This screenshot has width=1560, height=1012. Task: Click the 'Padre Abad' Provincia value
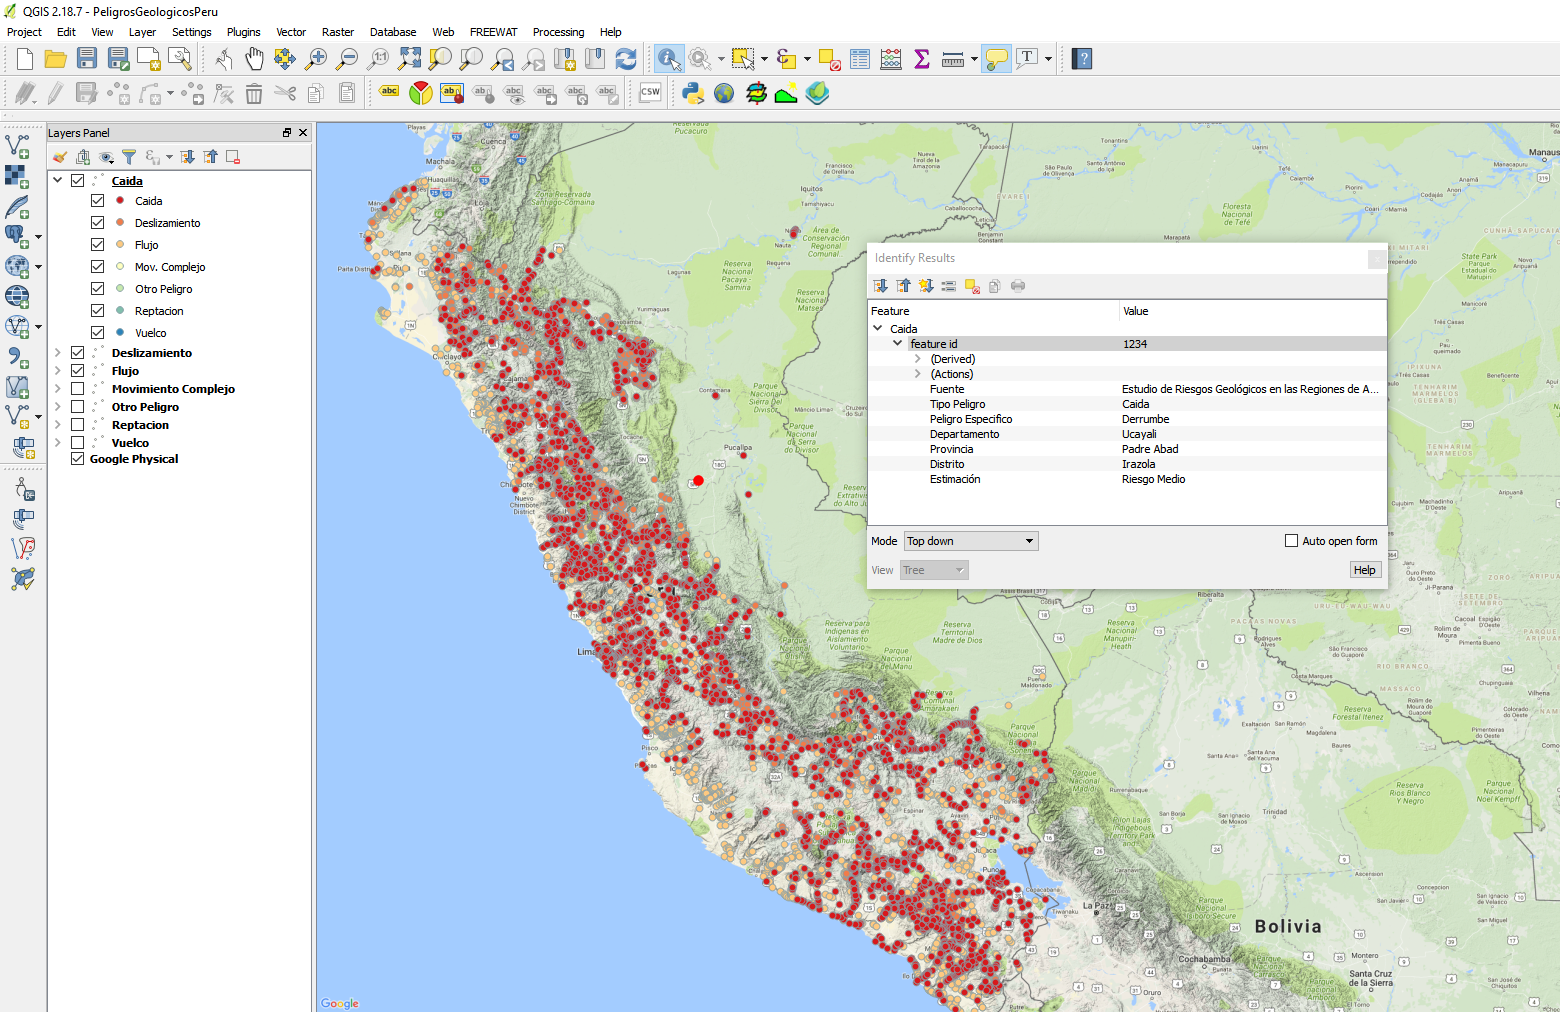tap(1150, 449)
